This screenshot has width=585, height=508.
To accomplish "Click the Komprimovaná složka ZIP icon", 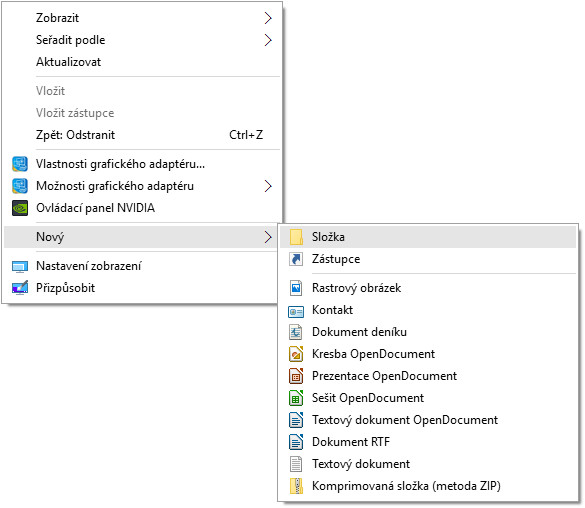I will click(x=296, y=486).
